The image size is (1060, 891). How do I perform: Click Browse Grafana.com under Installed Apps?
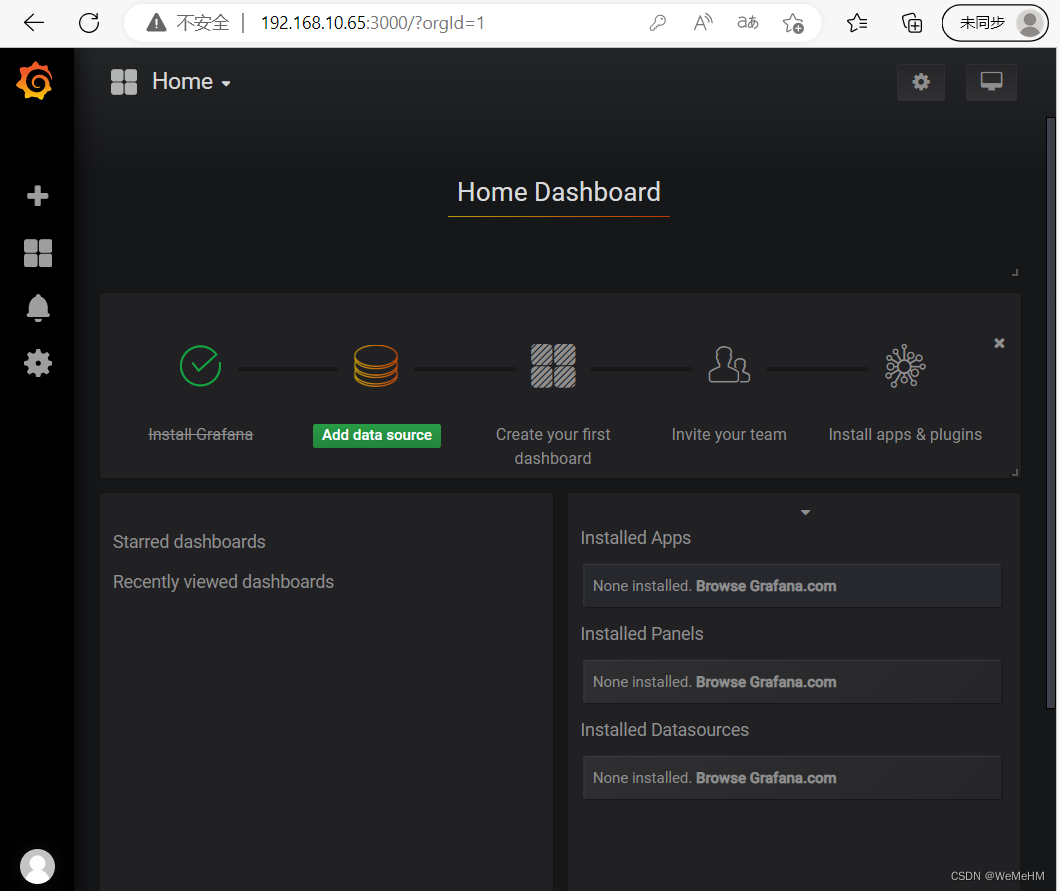pyautogui.click(x=766, y=586)
